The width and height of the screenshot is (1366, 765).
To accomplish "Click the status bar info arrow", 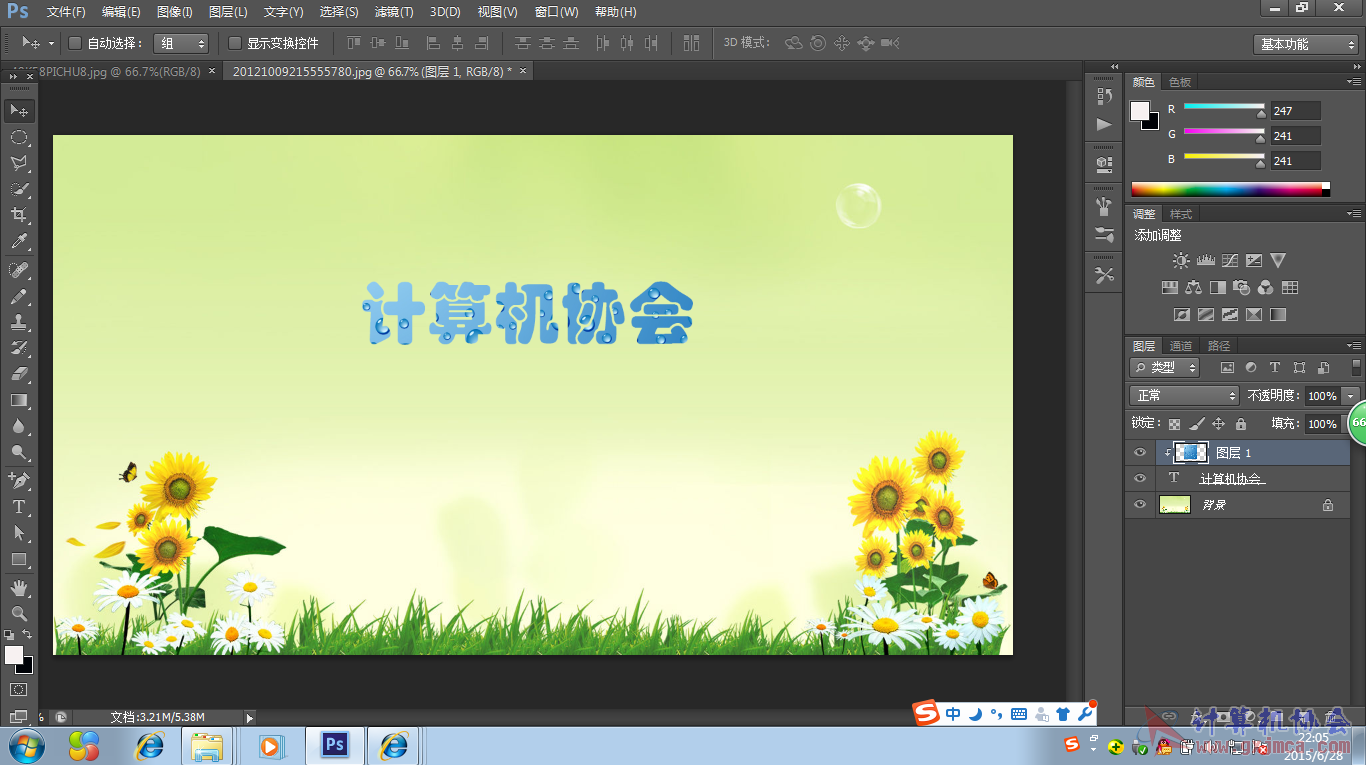I will (249, 717).
